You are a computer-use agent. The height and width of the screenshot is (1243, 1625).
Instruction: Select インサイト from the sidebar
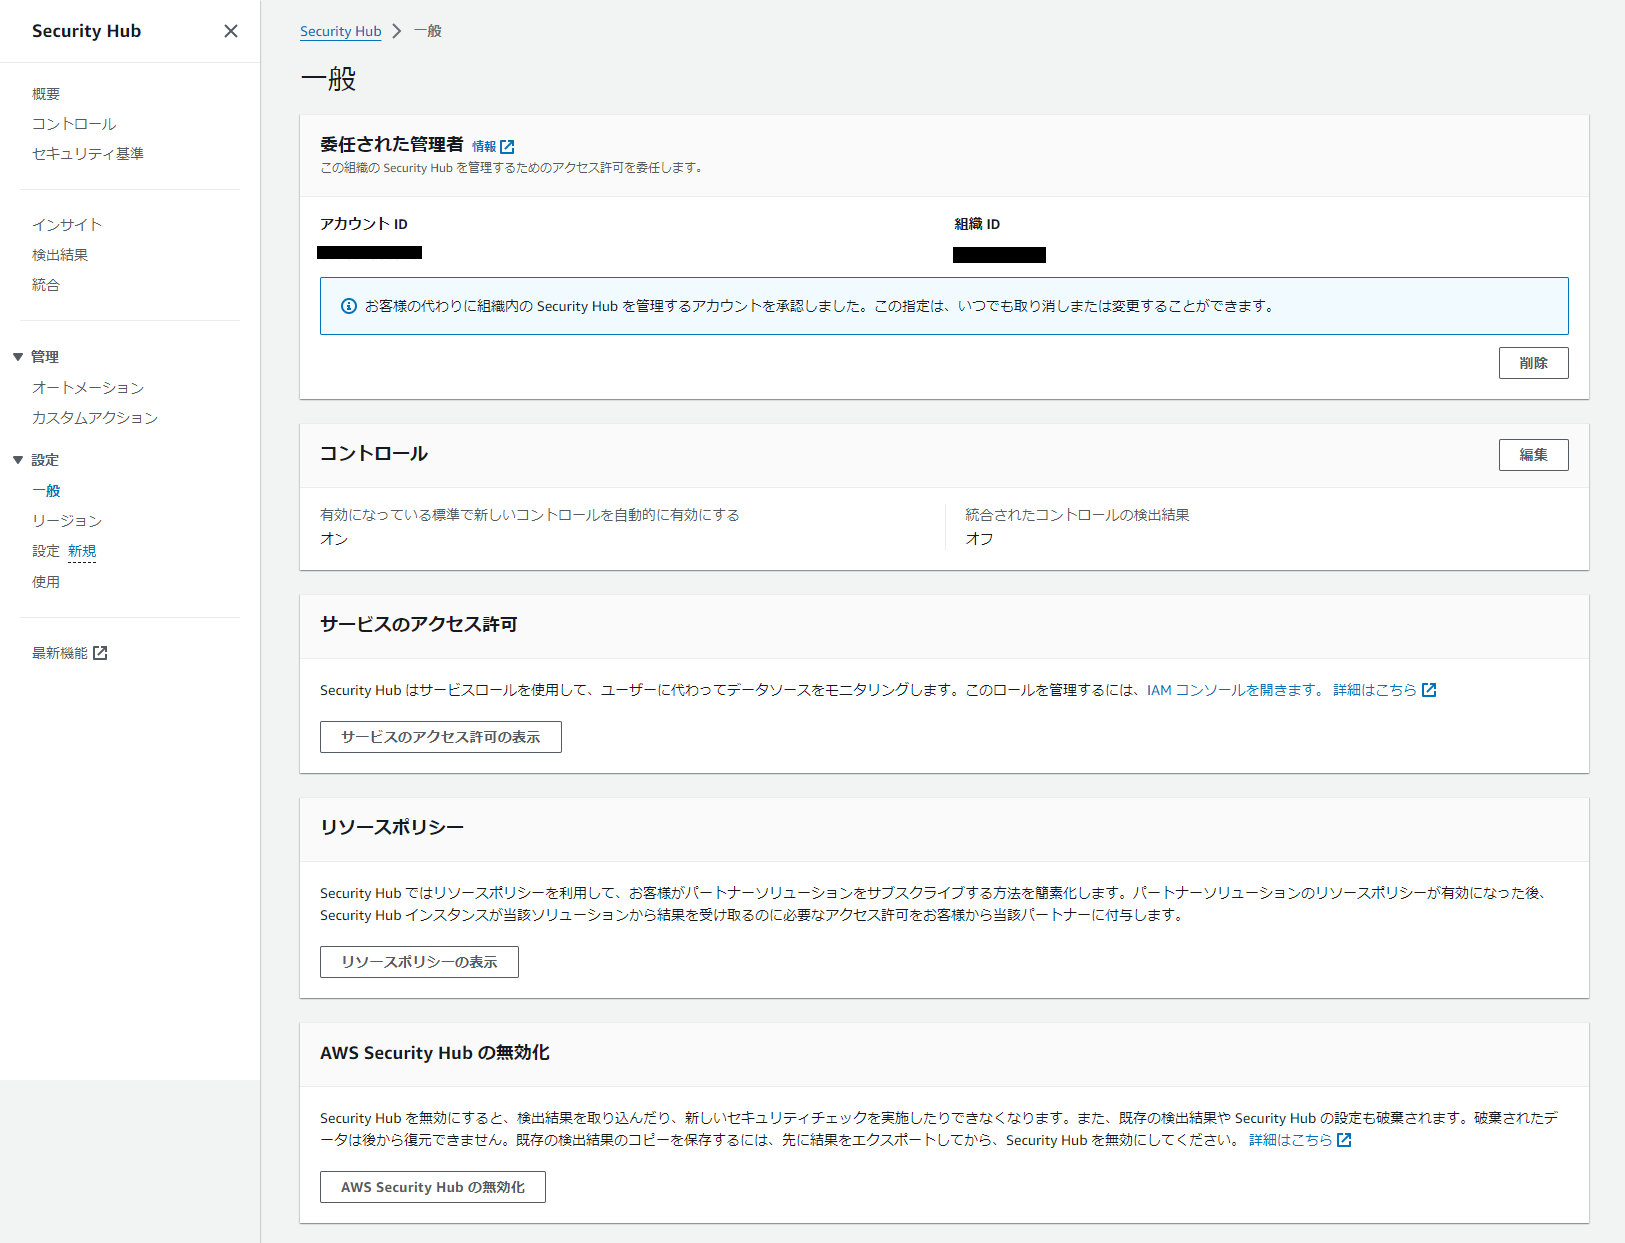point(67,225)
